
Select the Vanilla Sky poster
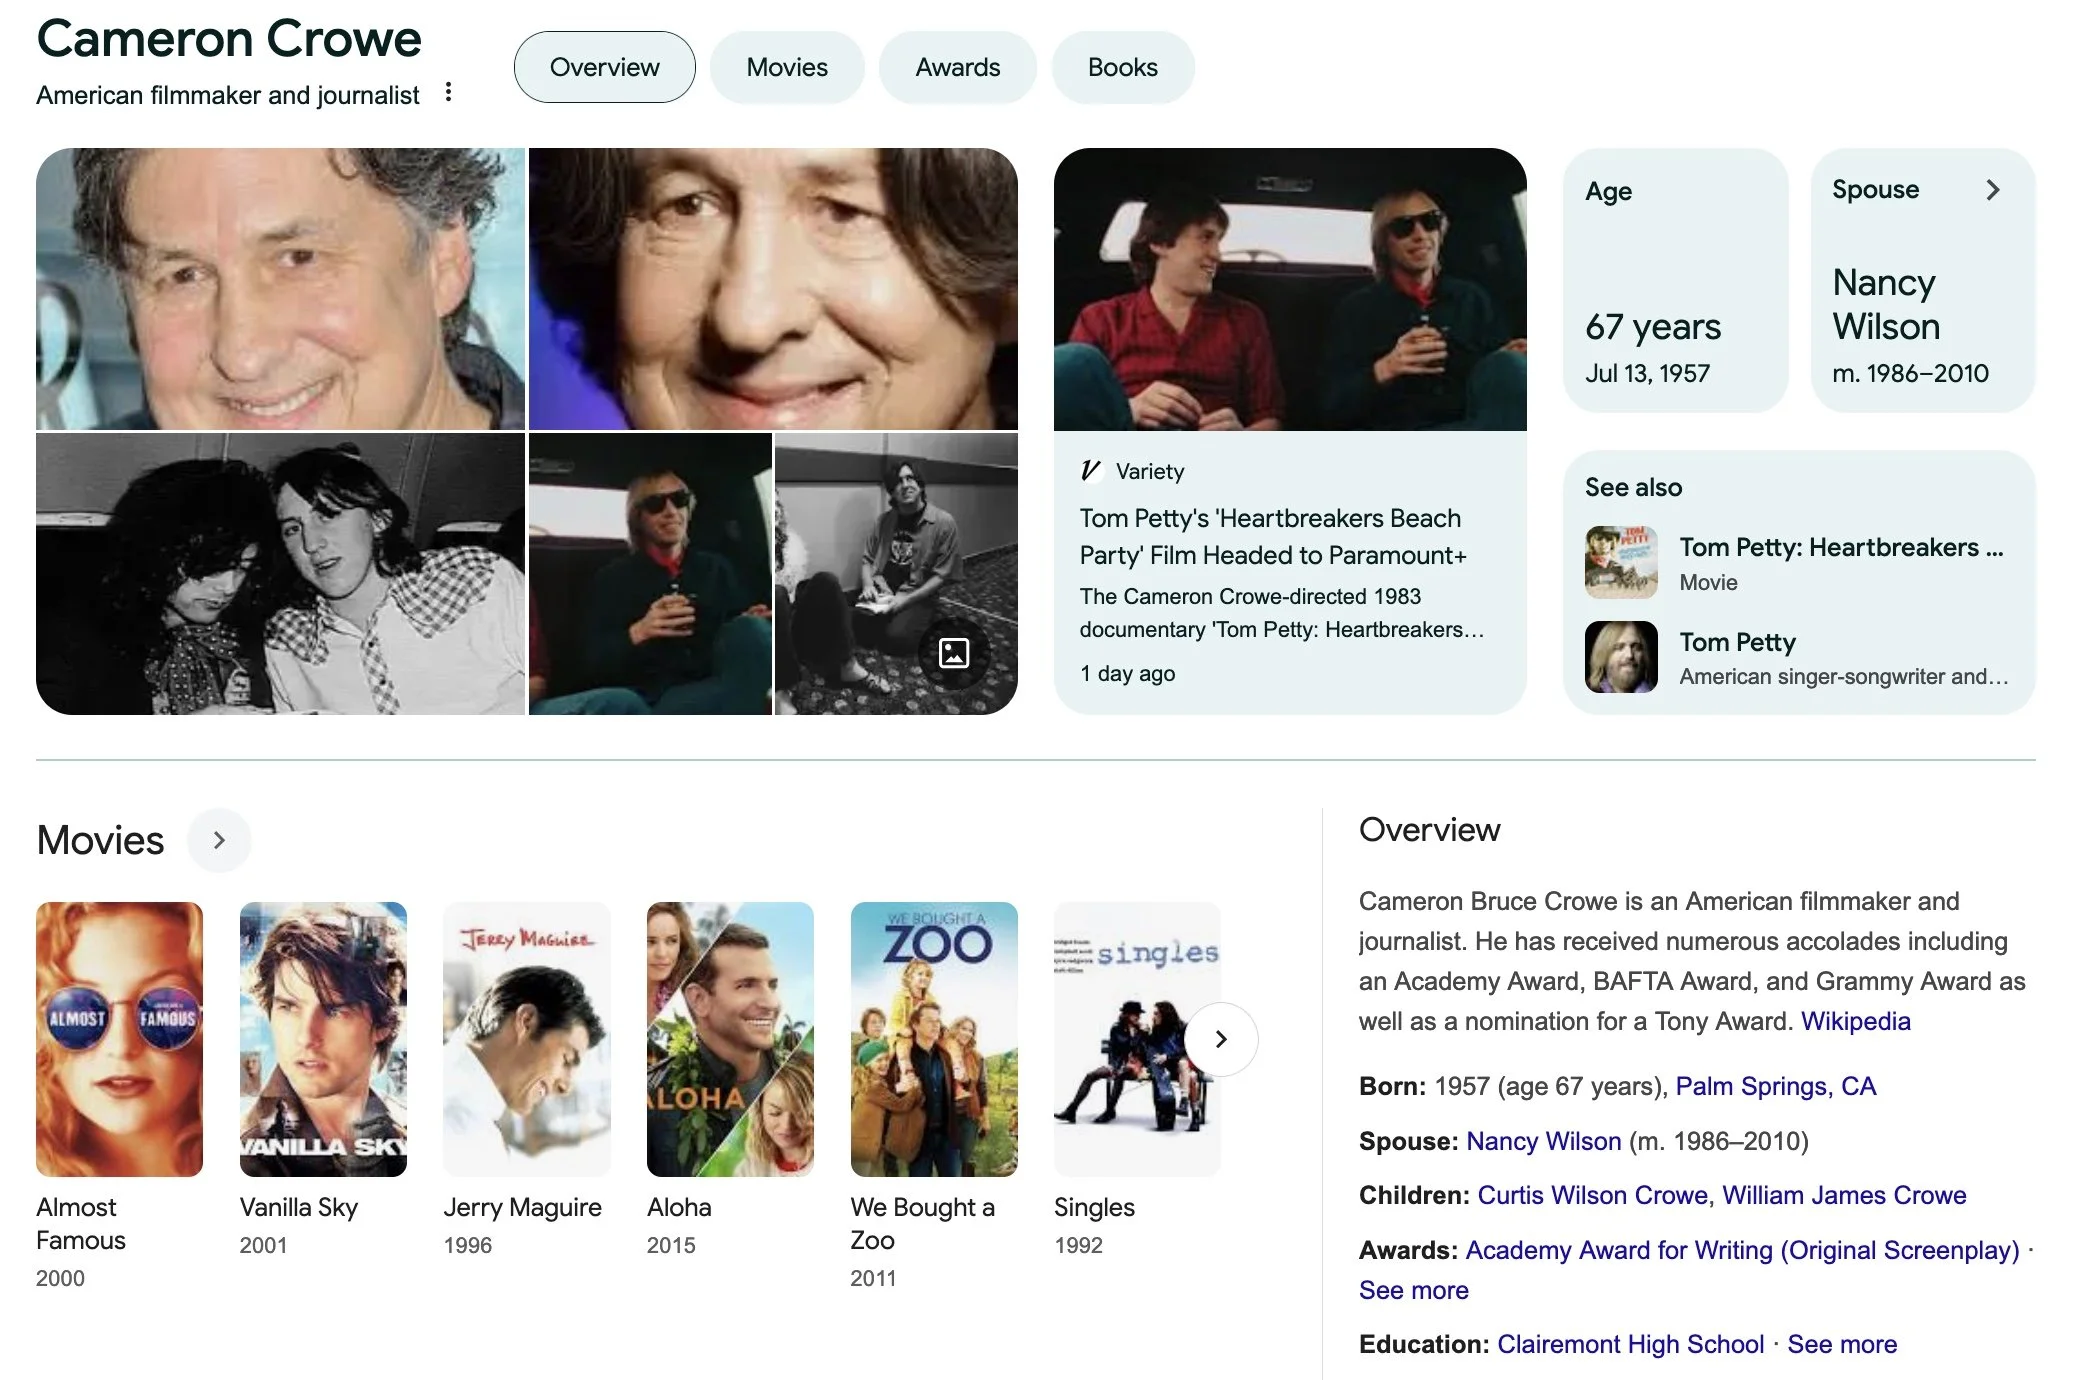(323, 1039)
